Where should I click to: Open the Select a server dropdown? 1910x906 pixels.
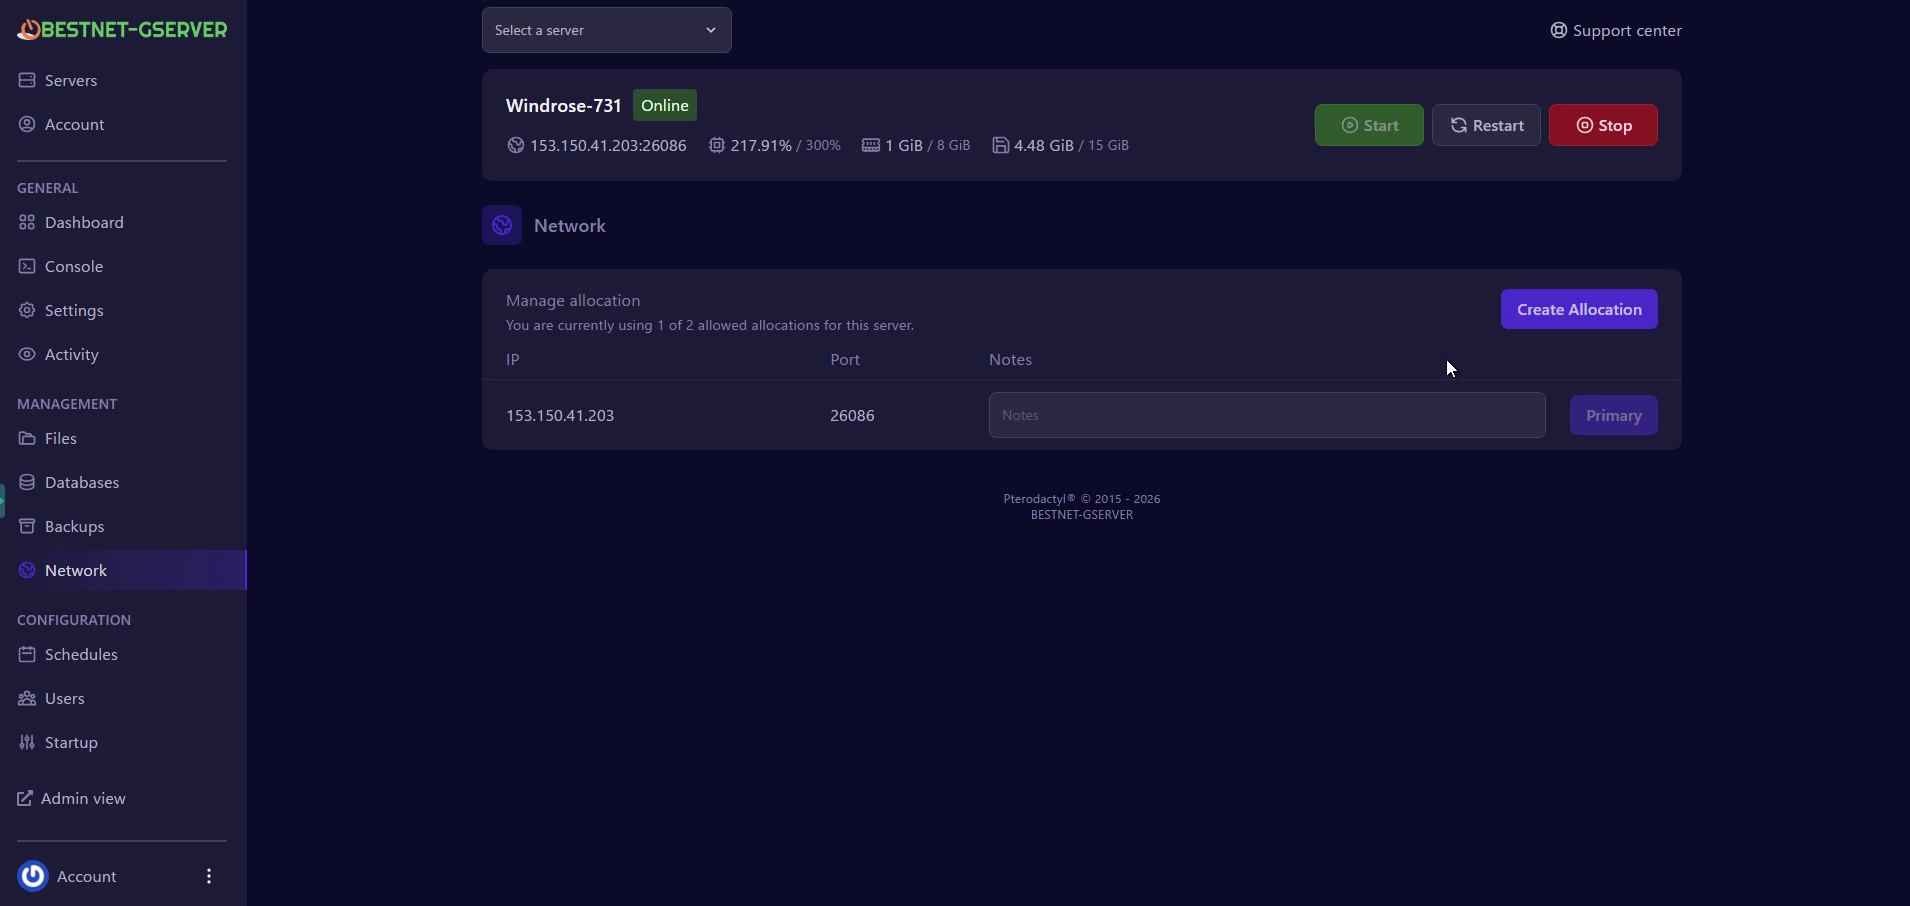pyautogui.click(x=606, y=30)
